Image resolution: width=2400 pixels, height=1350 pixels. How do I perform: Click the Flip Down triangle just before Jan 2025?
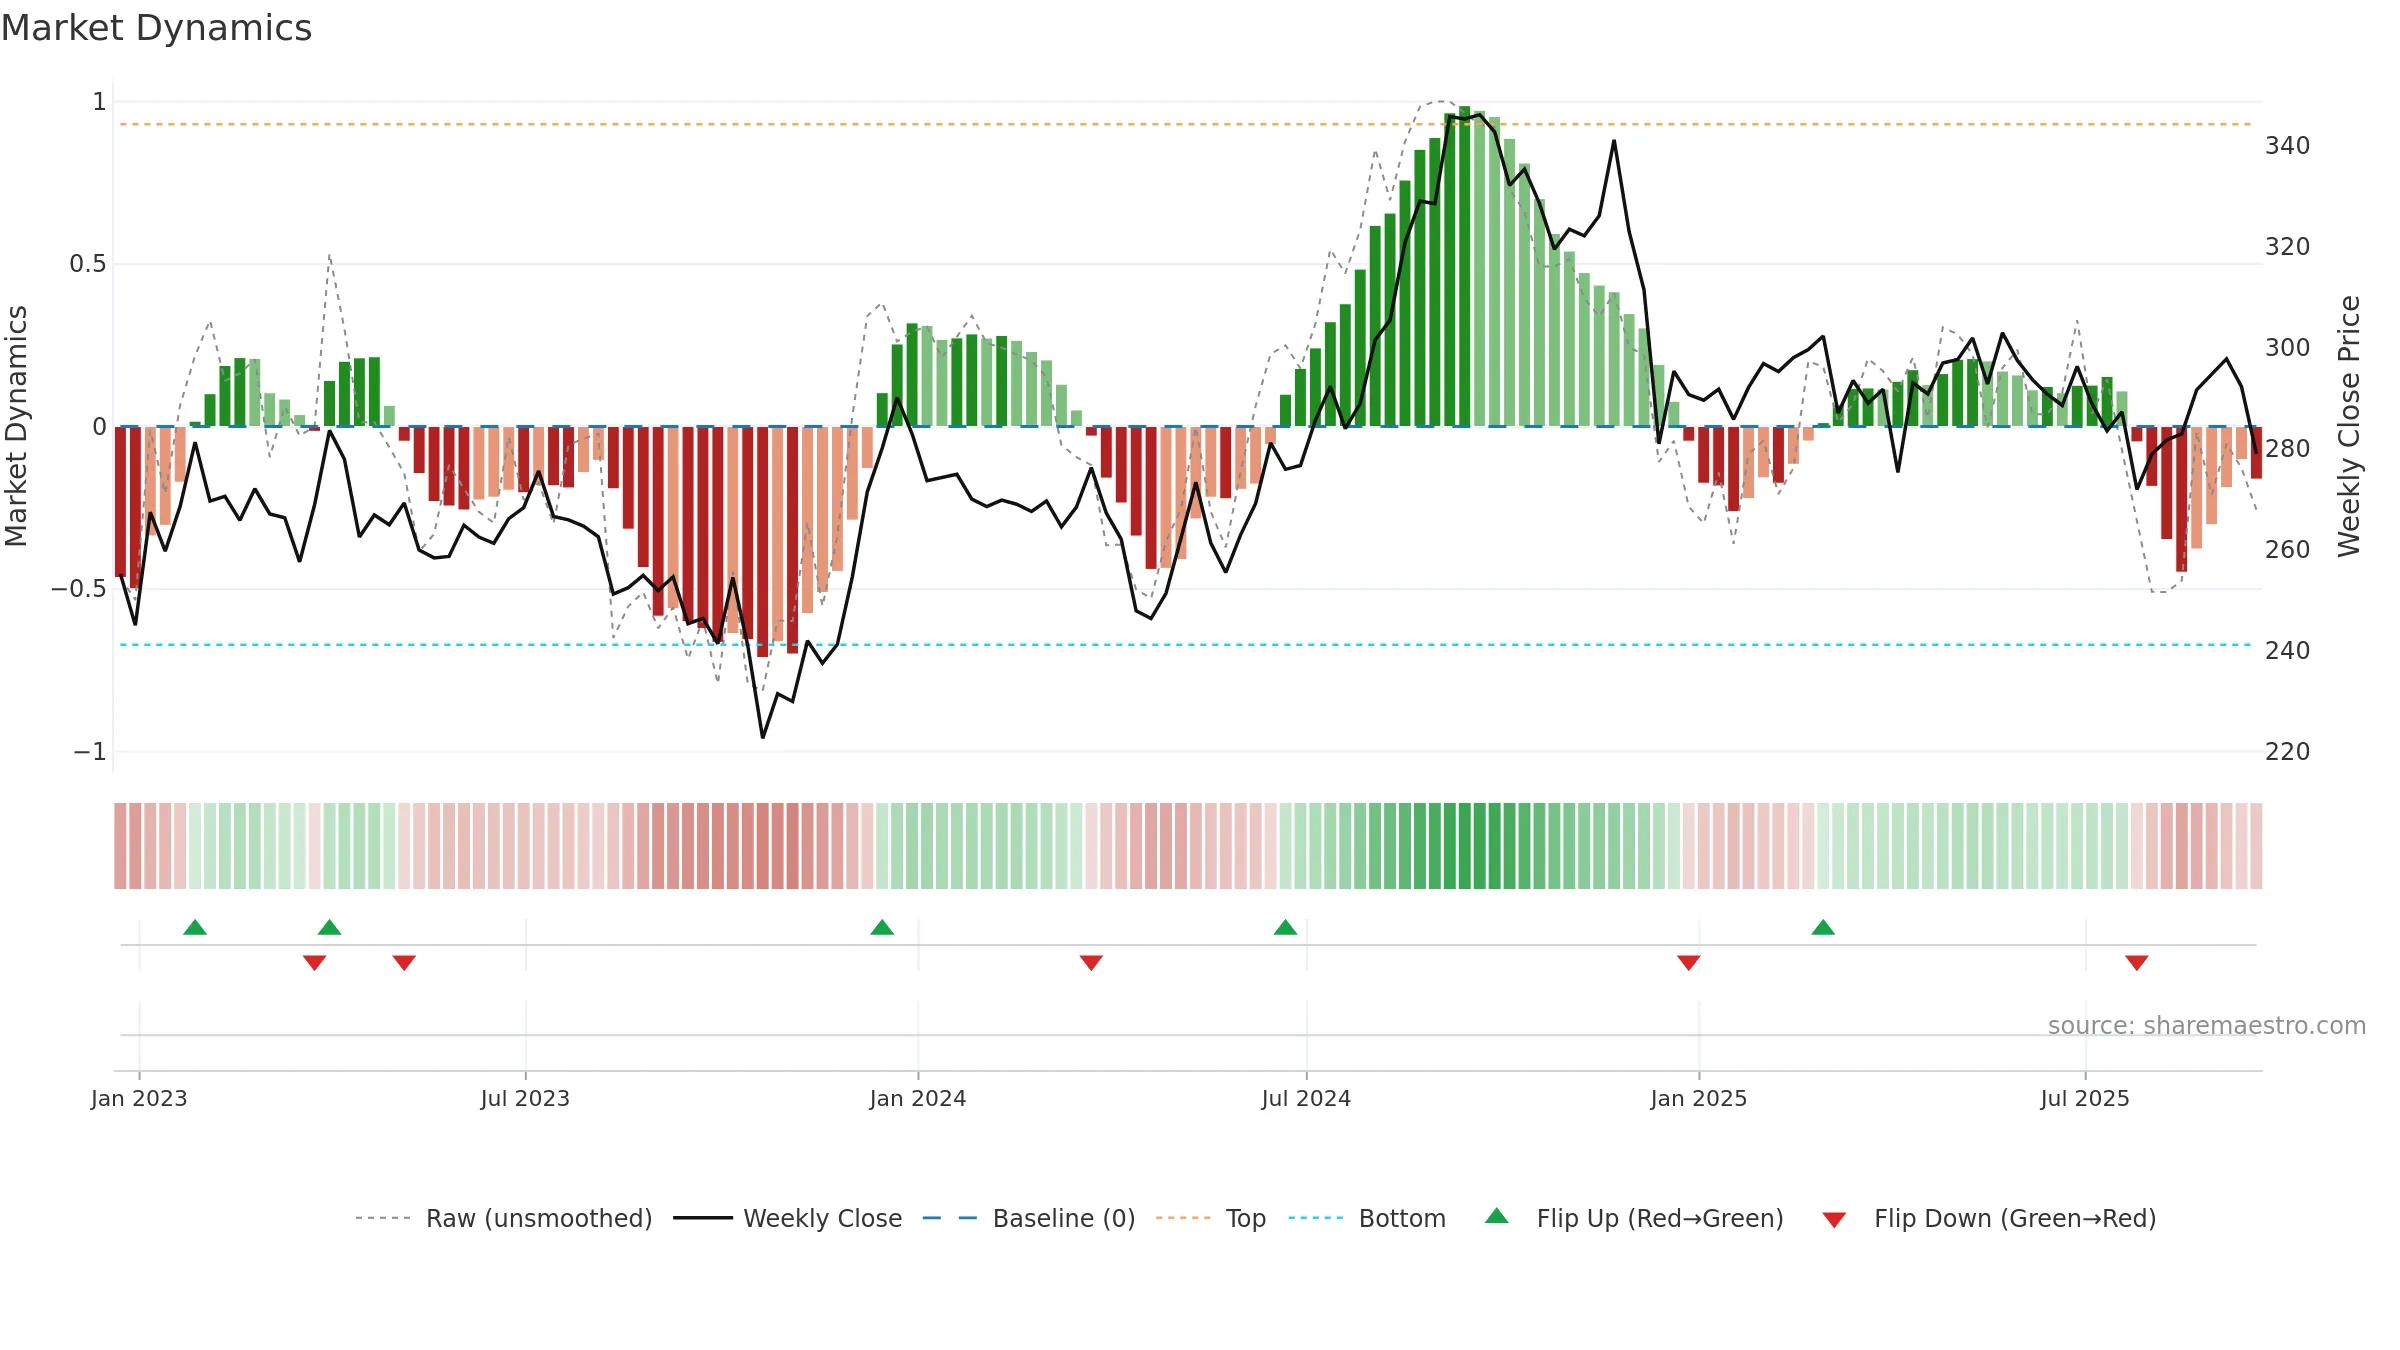coord(1689,963)
